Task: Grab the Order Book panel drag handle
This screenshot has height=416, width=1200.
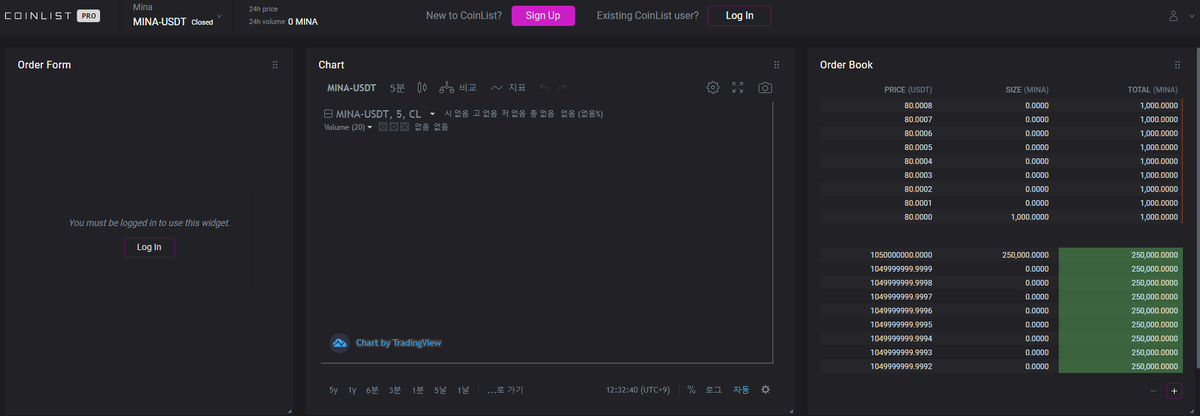Action: (x=1176, y=65)
